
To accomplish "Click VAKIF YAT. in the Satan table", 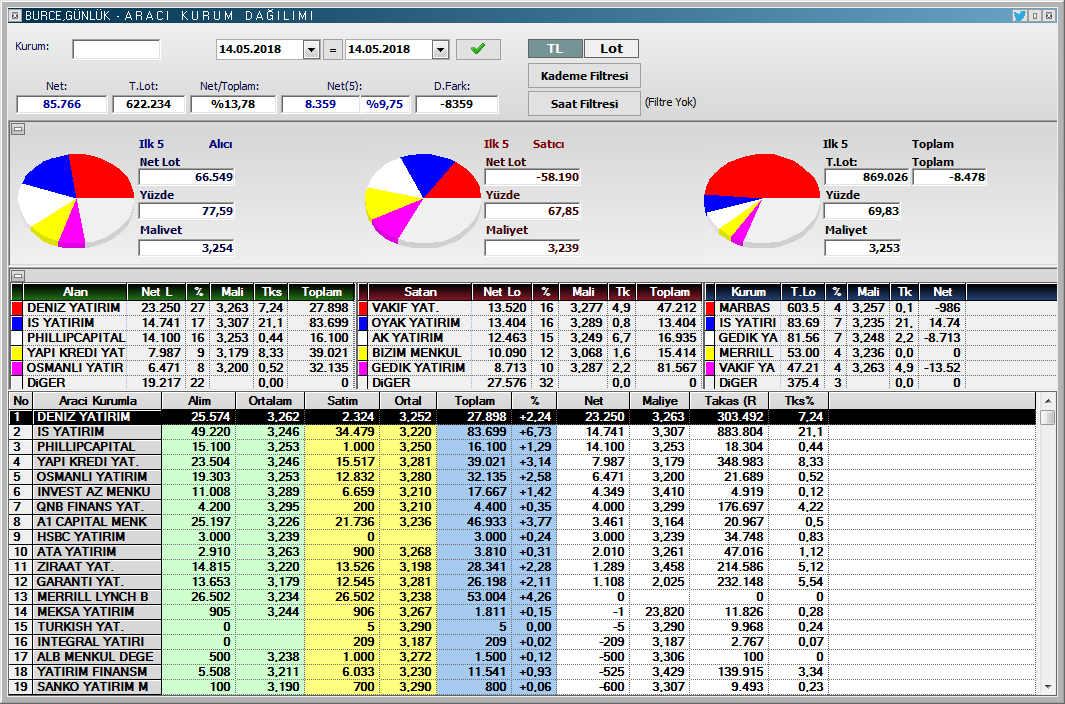I will [x=405, y=308].
